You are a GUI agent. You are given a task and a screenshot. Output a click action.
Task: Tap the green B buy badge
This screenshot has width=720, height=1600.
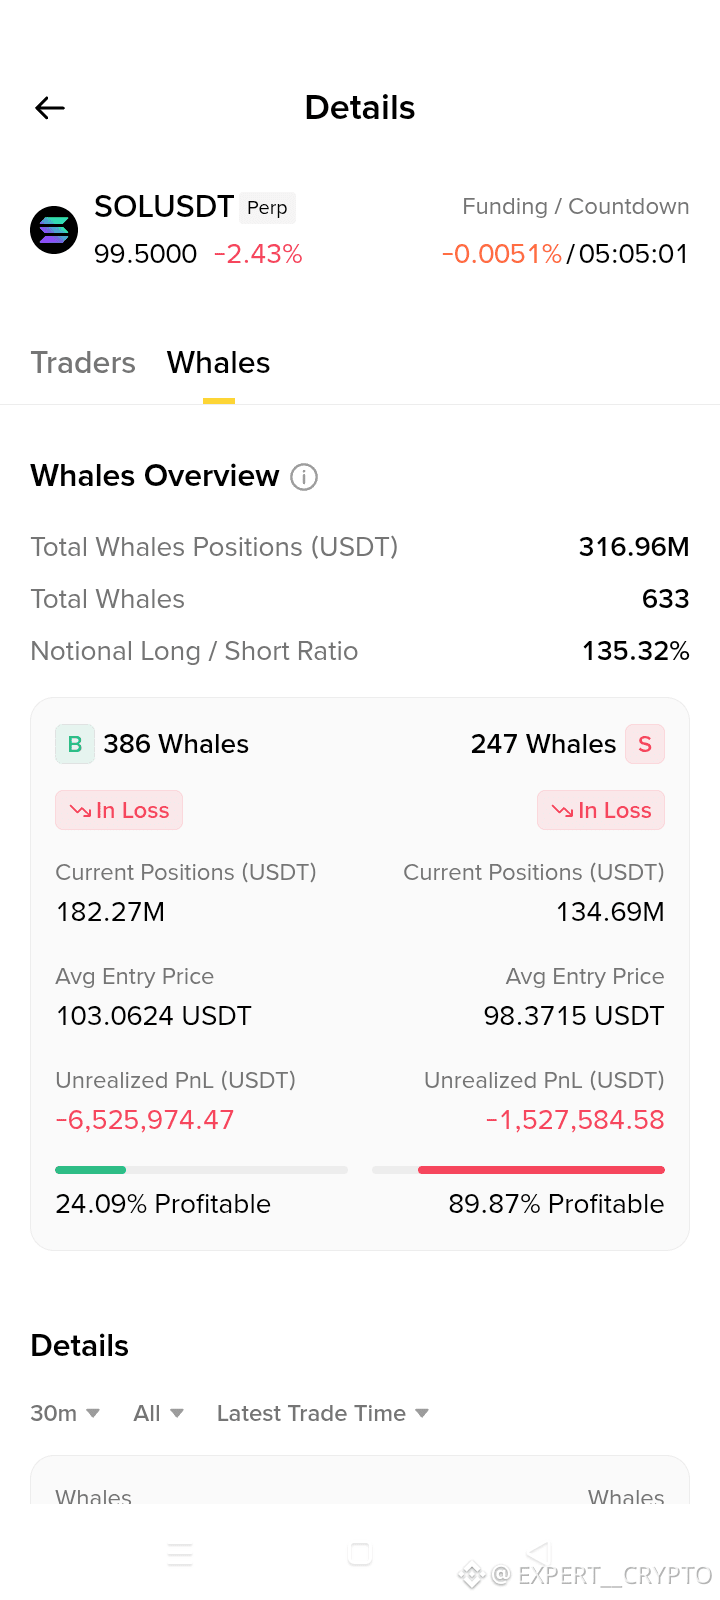(75, 744)
